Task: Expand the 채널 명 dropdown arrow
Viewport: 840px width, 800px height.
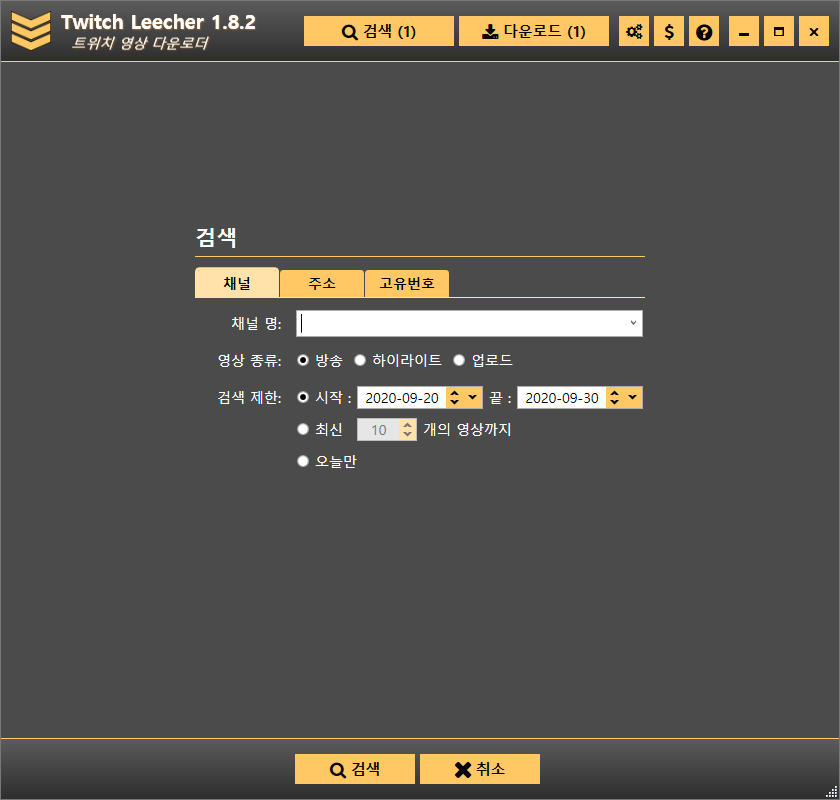Action: click(x=633, y=323)
